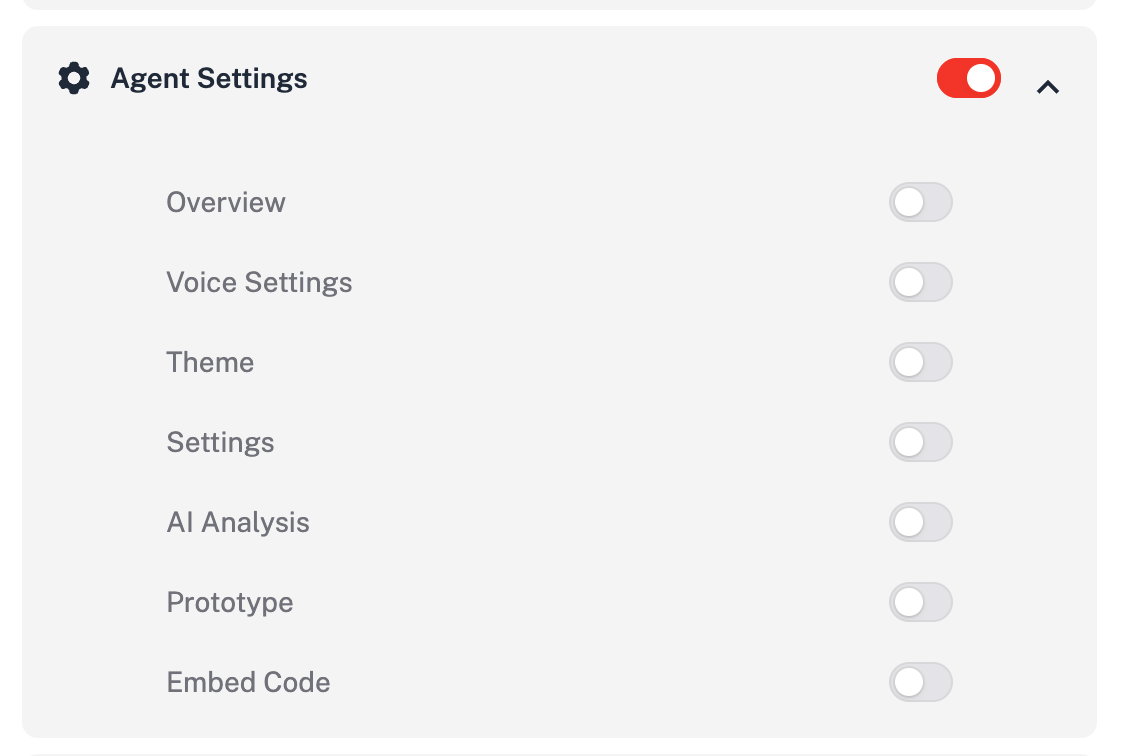Select the Overview label
Viewport: 1124px width, 756px height.
(x=226, y=202)
